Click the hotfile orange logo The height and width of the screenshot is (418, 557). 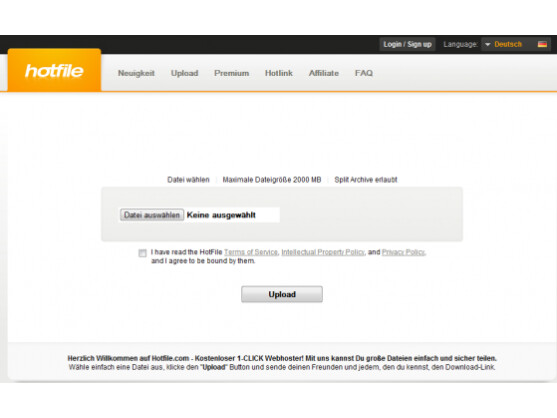[x=54, y=70]
